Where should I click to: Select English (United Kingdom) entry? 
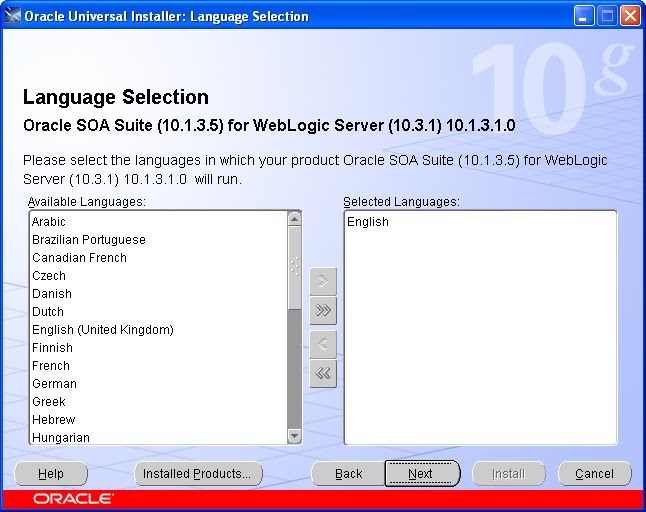pyautogui.click(x=159, y=330)
